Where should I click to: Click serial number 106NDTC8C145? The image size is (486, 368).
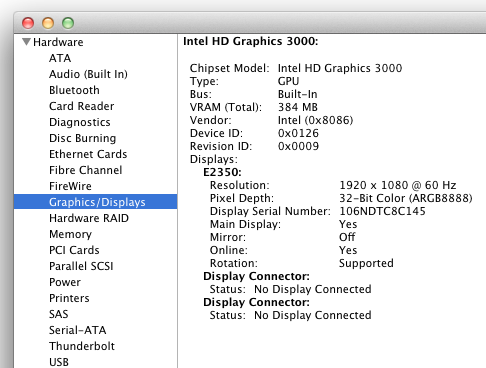(382, 211)
